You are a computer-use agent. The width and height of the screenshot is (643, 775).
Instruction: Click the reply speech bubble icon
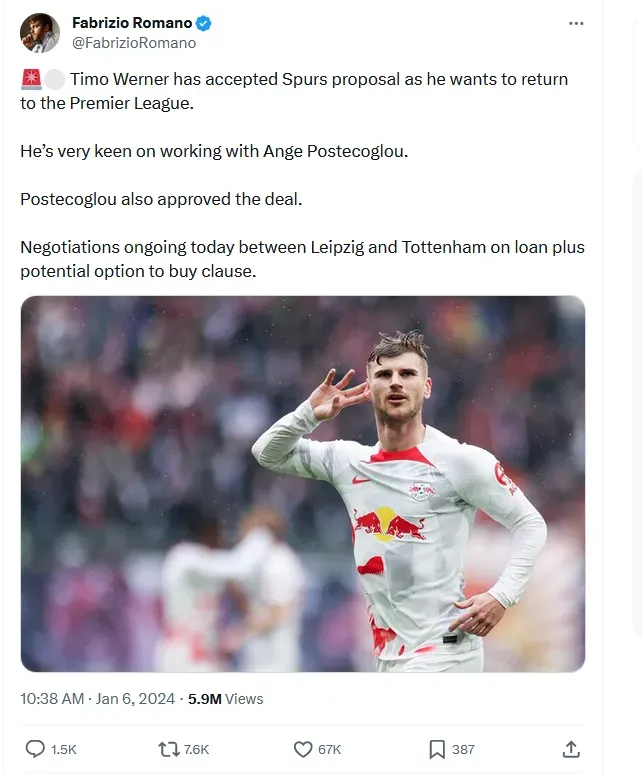[x=34, y=748]
